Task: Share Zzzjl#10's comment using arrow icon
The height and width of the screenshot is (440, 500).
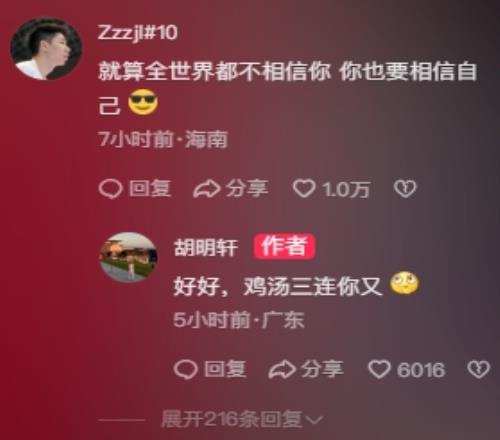Action: (x=207, y=189)
